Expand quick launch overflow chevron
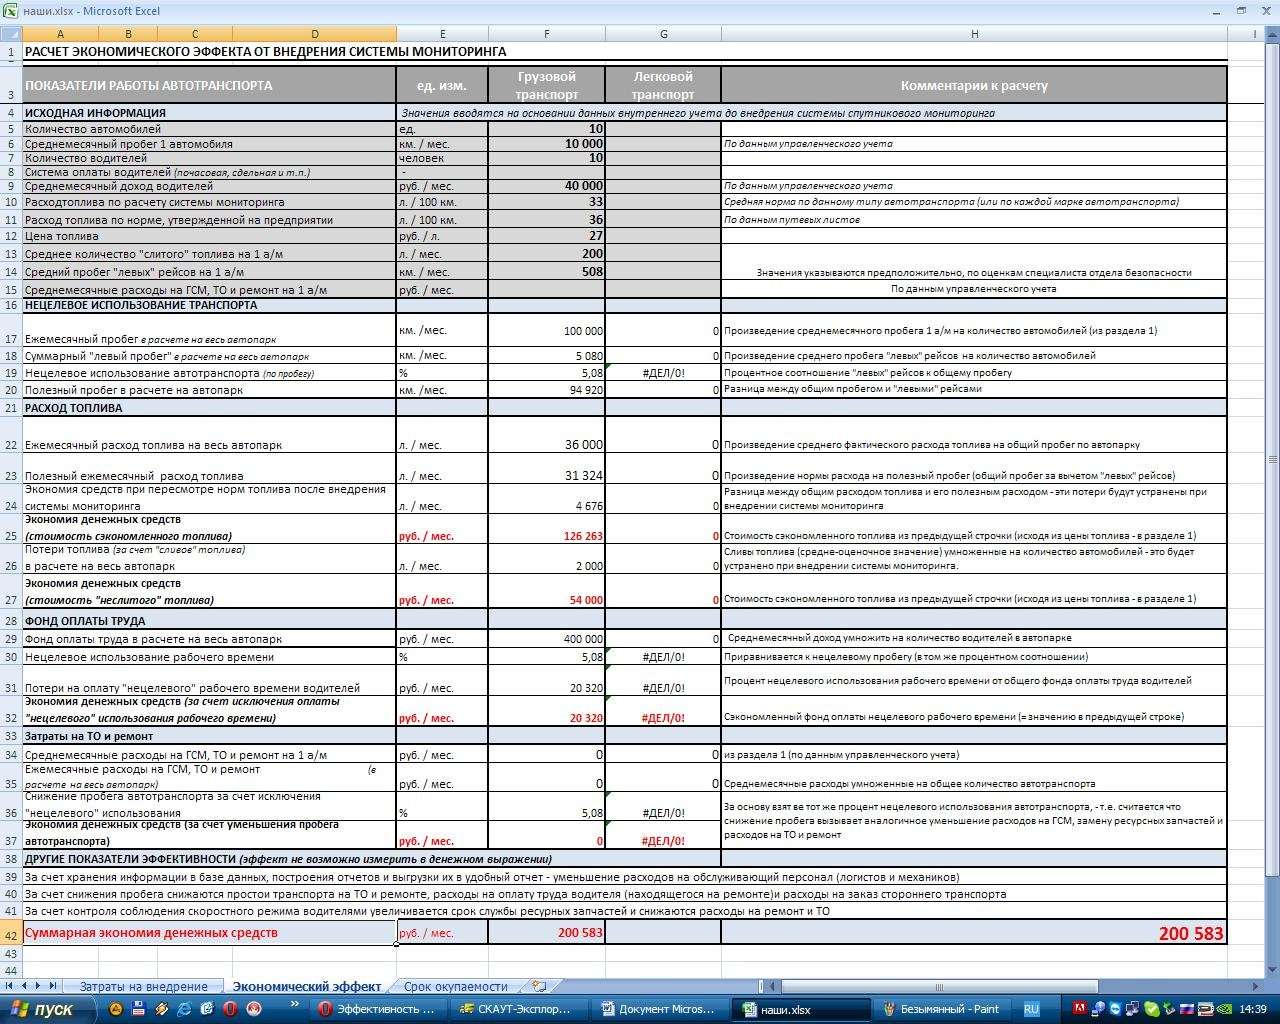Viewport: 1280px width, 1024px height. pos(294,1003)
